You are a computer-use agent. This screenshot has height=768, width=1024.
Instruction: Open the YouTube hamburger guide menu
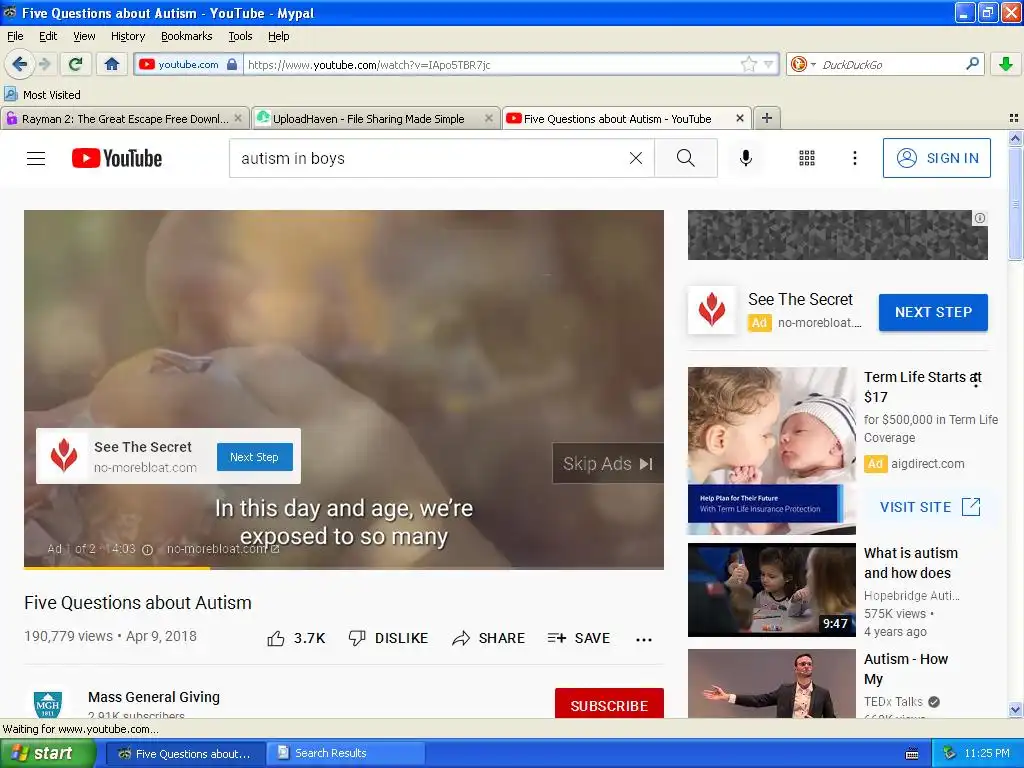(36, 158)
